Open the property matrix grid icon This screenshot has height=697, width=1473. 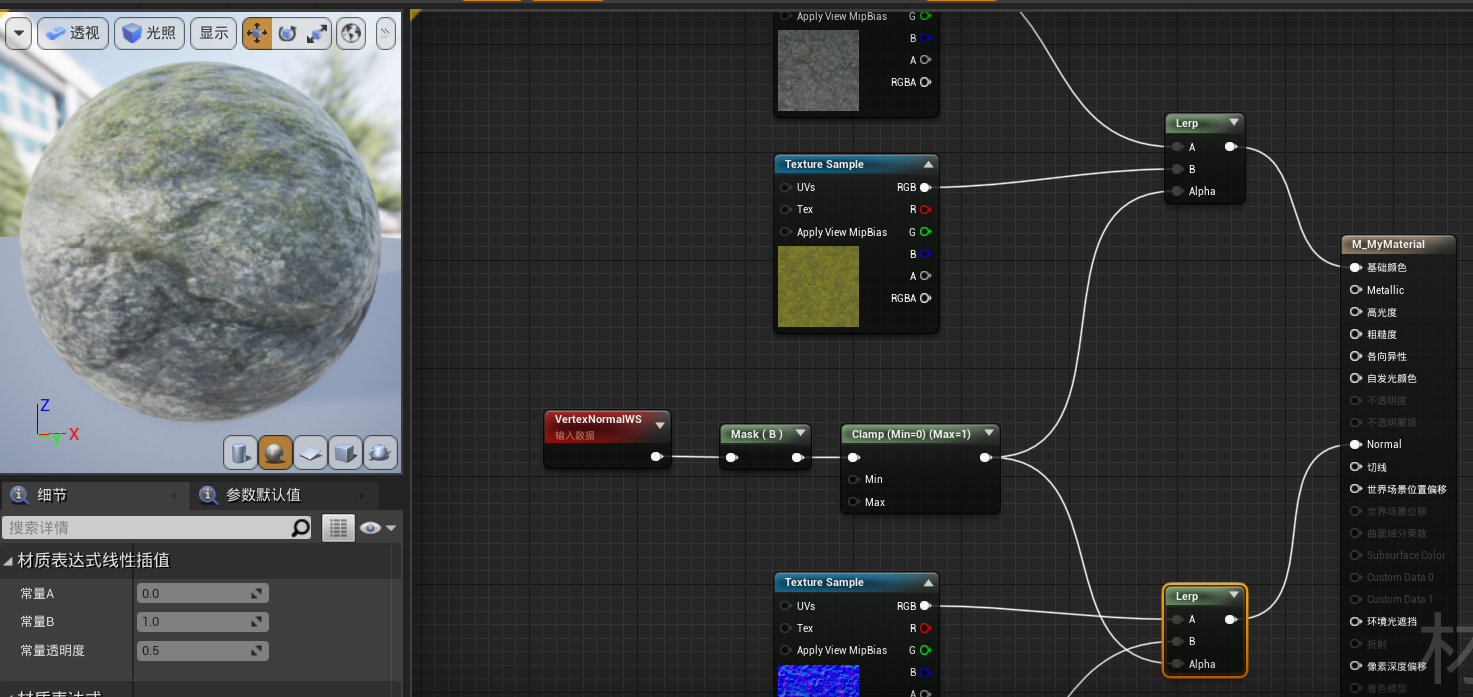tap(338, 528)
